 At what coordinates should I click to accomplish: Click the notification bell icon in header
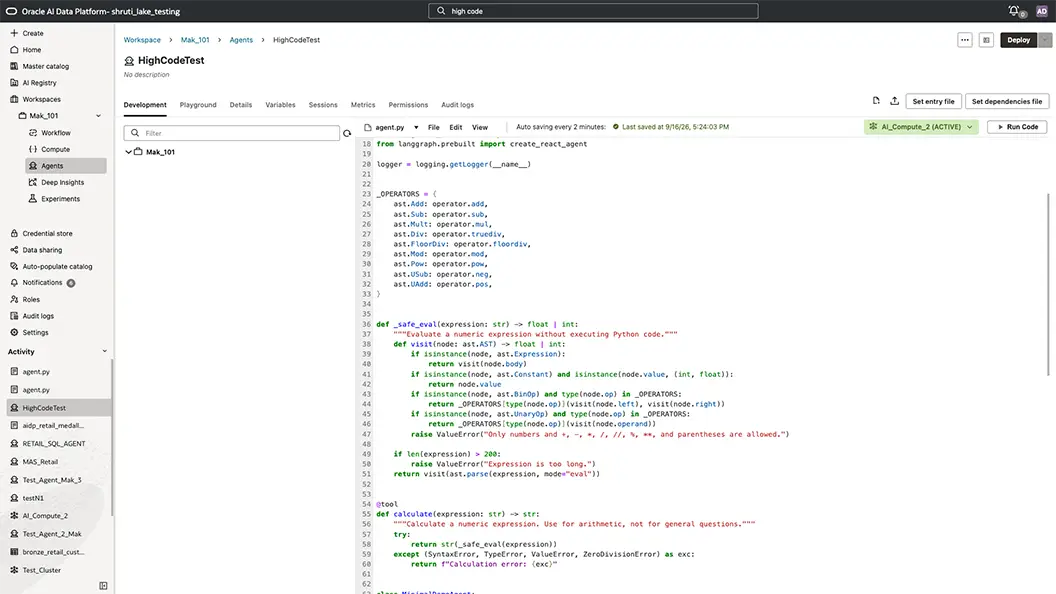tap(1014, 11)
